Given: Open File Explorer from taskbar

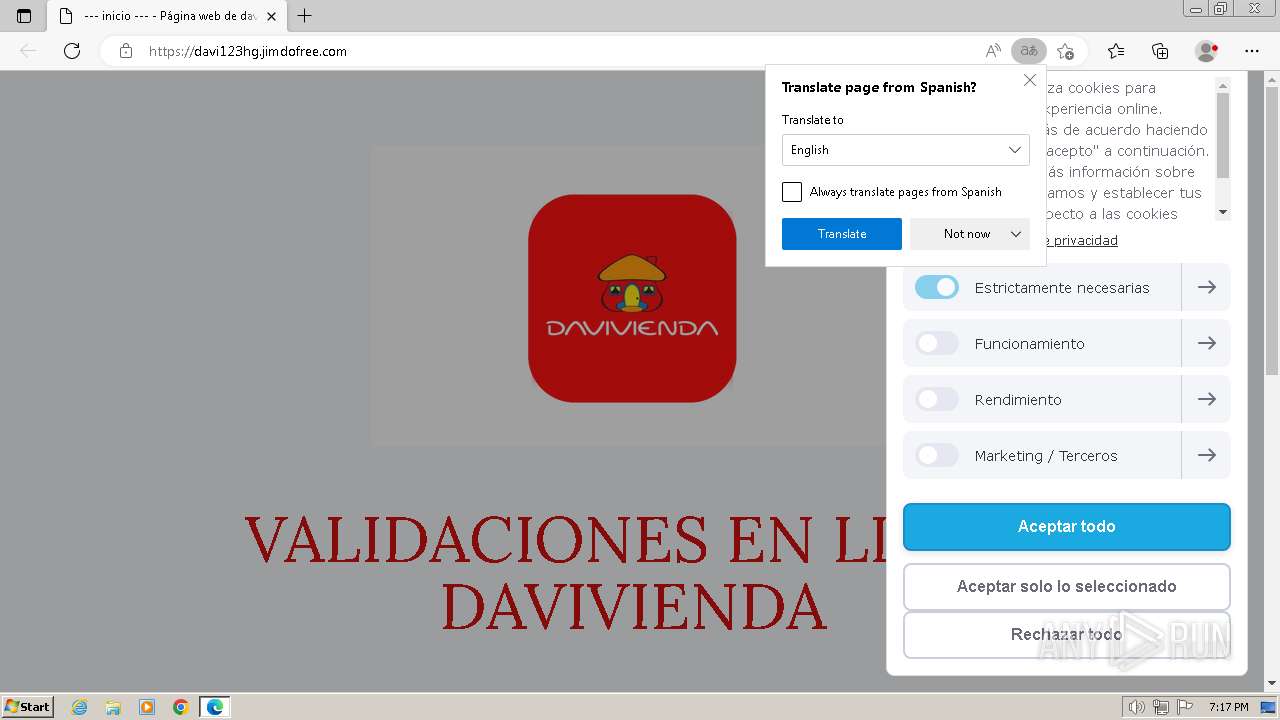Looking at the screenshot, I should [113, 707].
